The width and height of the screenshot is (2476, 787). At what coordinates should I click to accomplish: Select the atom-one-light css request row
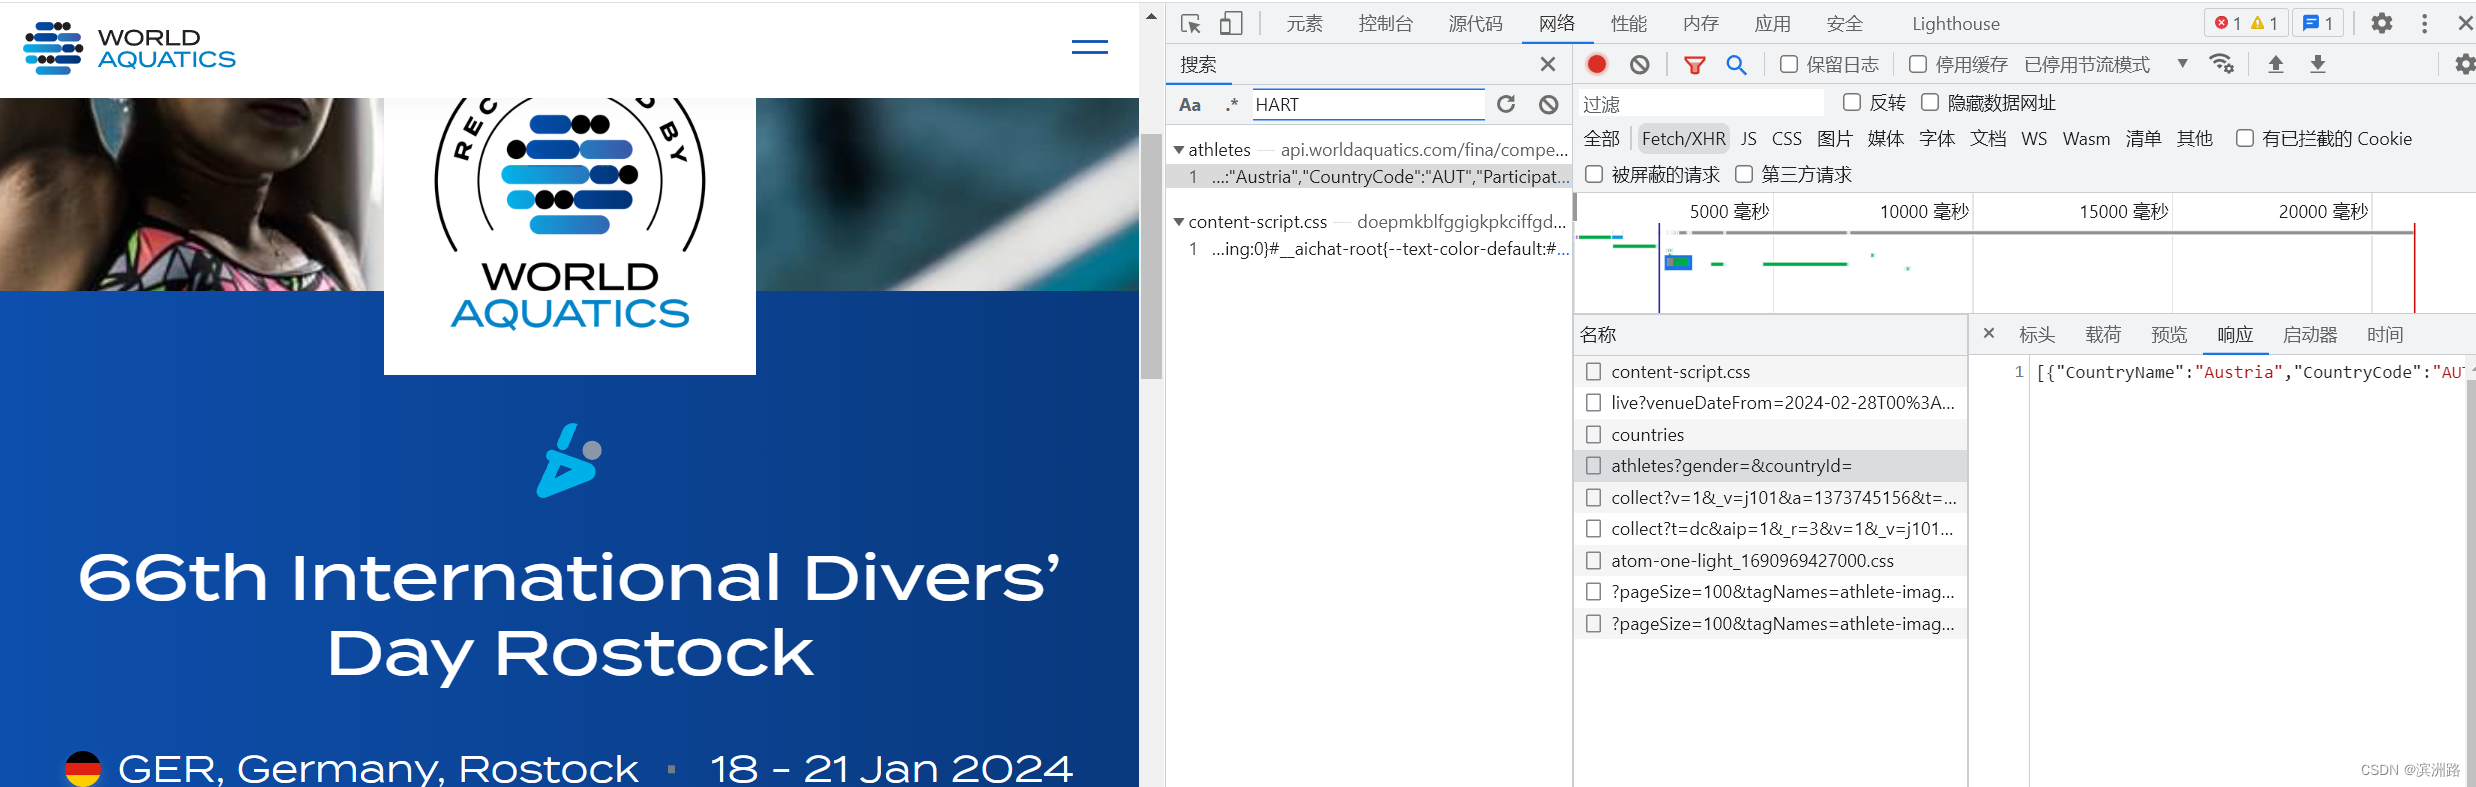pos(1771,561)
